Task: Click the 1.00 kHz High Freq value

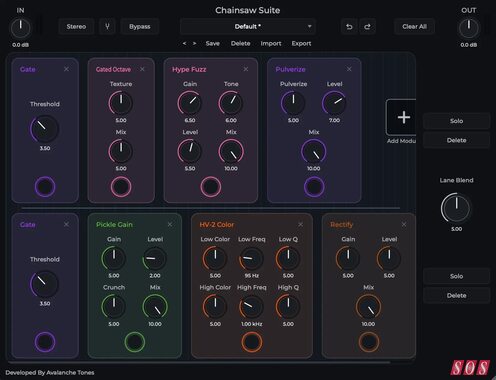Action: click(252, 324)
